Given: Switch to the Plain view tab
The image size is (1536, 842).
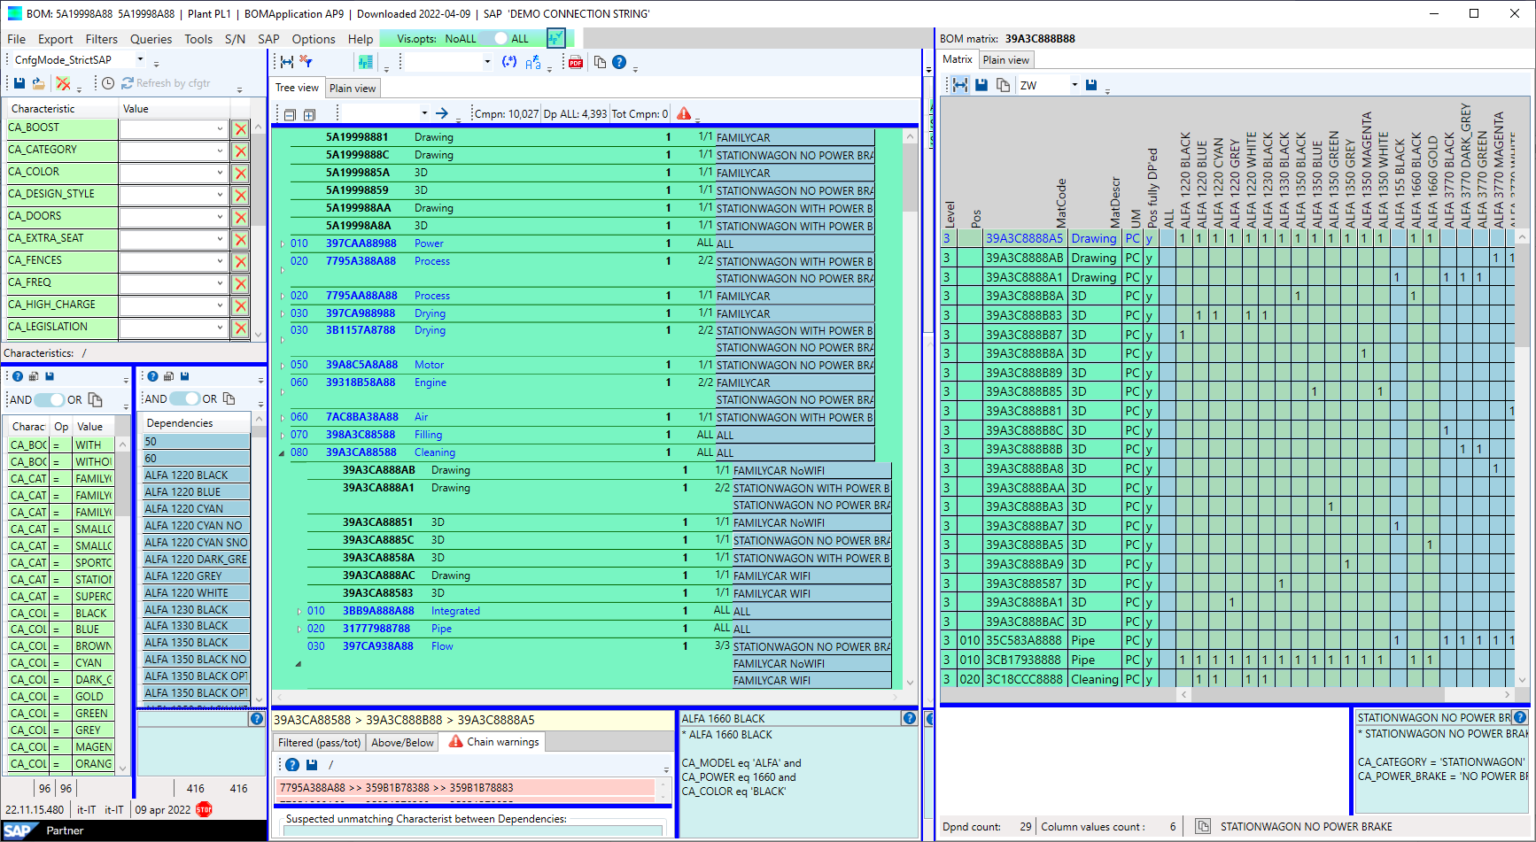Looking at the screenshot, I should pyautogui.click(x=352, y=88).
